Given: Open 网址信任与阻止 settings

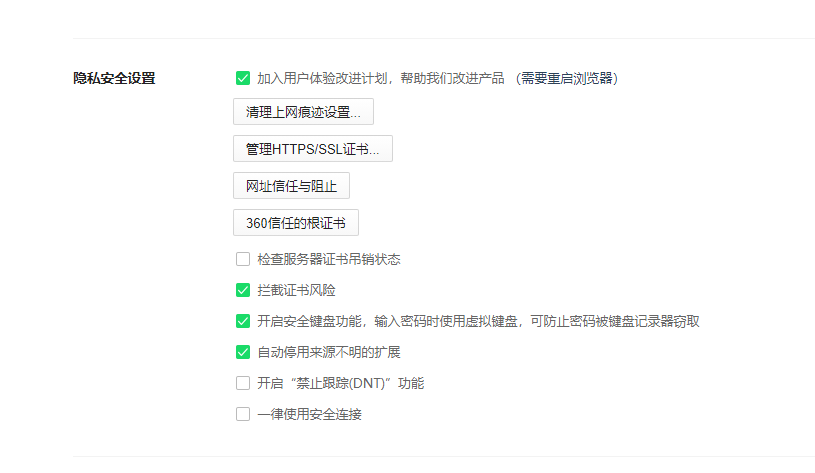Looking at the screenshot, I should click(291, 186).
